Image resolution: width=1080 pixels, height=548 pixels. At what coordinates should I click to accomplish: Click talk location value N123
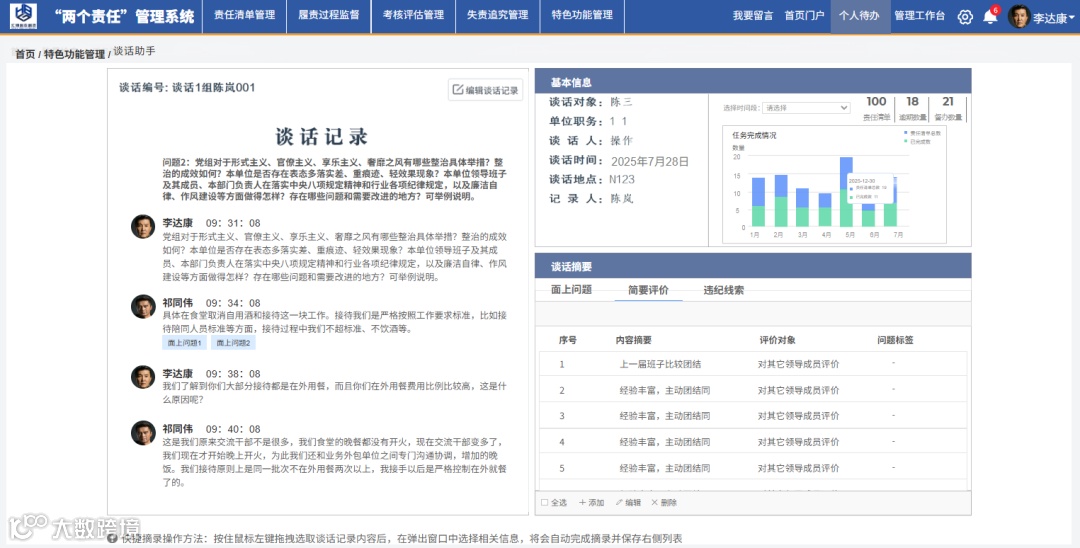(622, 180)
